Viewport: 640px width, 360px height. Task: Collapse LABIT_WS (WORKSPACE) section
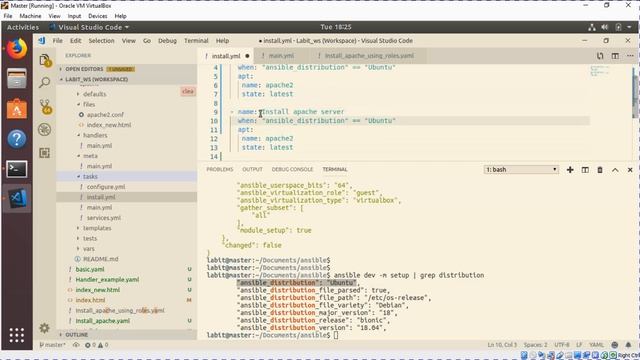coord(96,79)
